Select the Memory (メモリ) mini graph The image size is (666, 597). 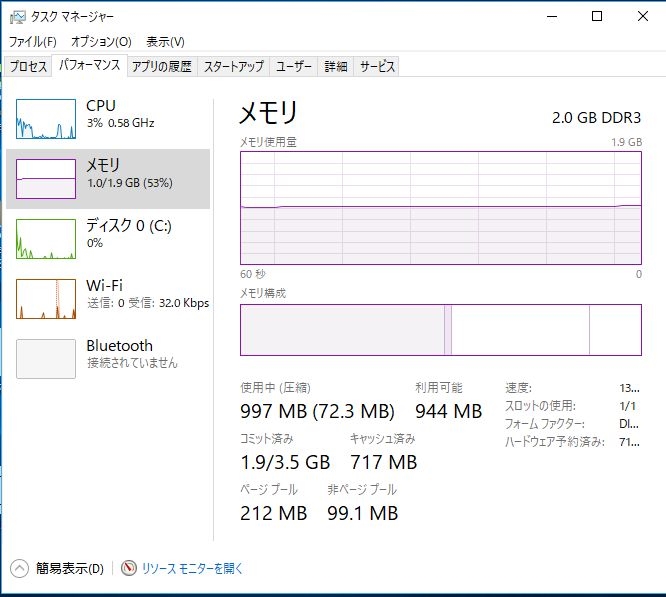(46, 178)
